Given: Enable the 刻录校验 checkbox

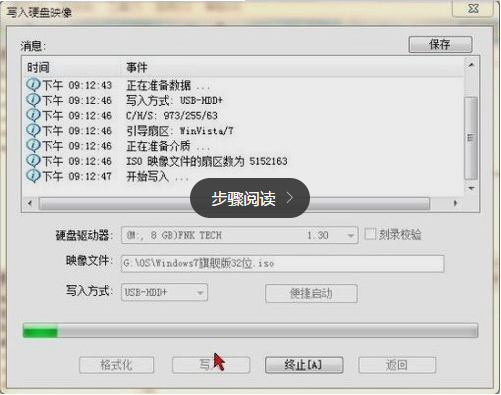Looking at the screenshot, I should pyautogui.click(x=370, y=234).
